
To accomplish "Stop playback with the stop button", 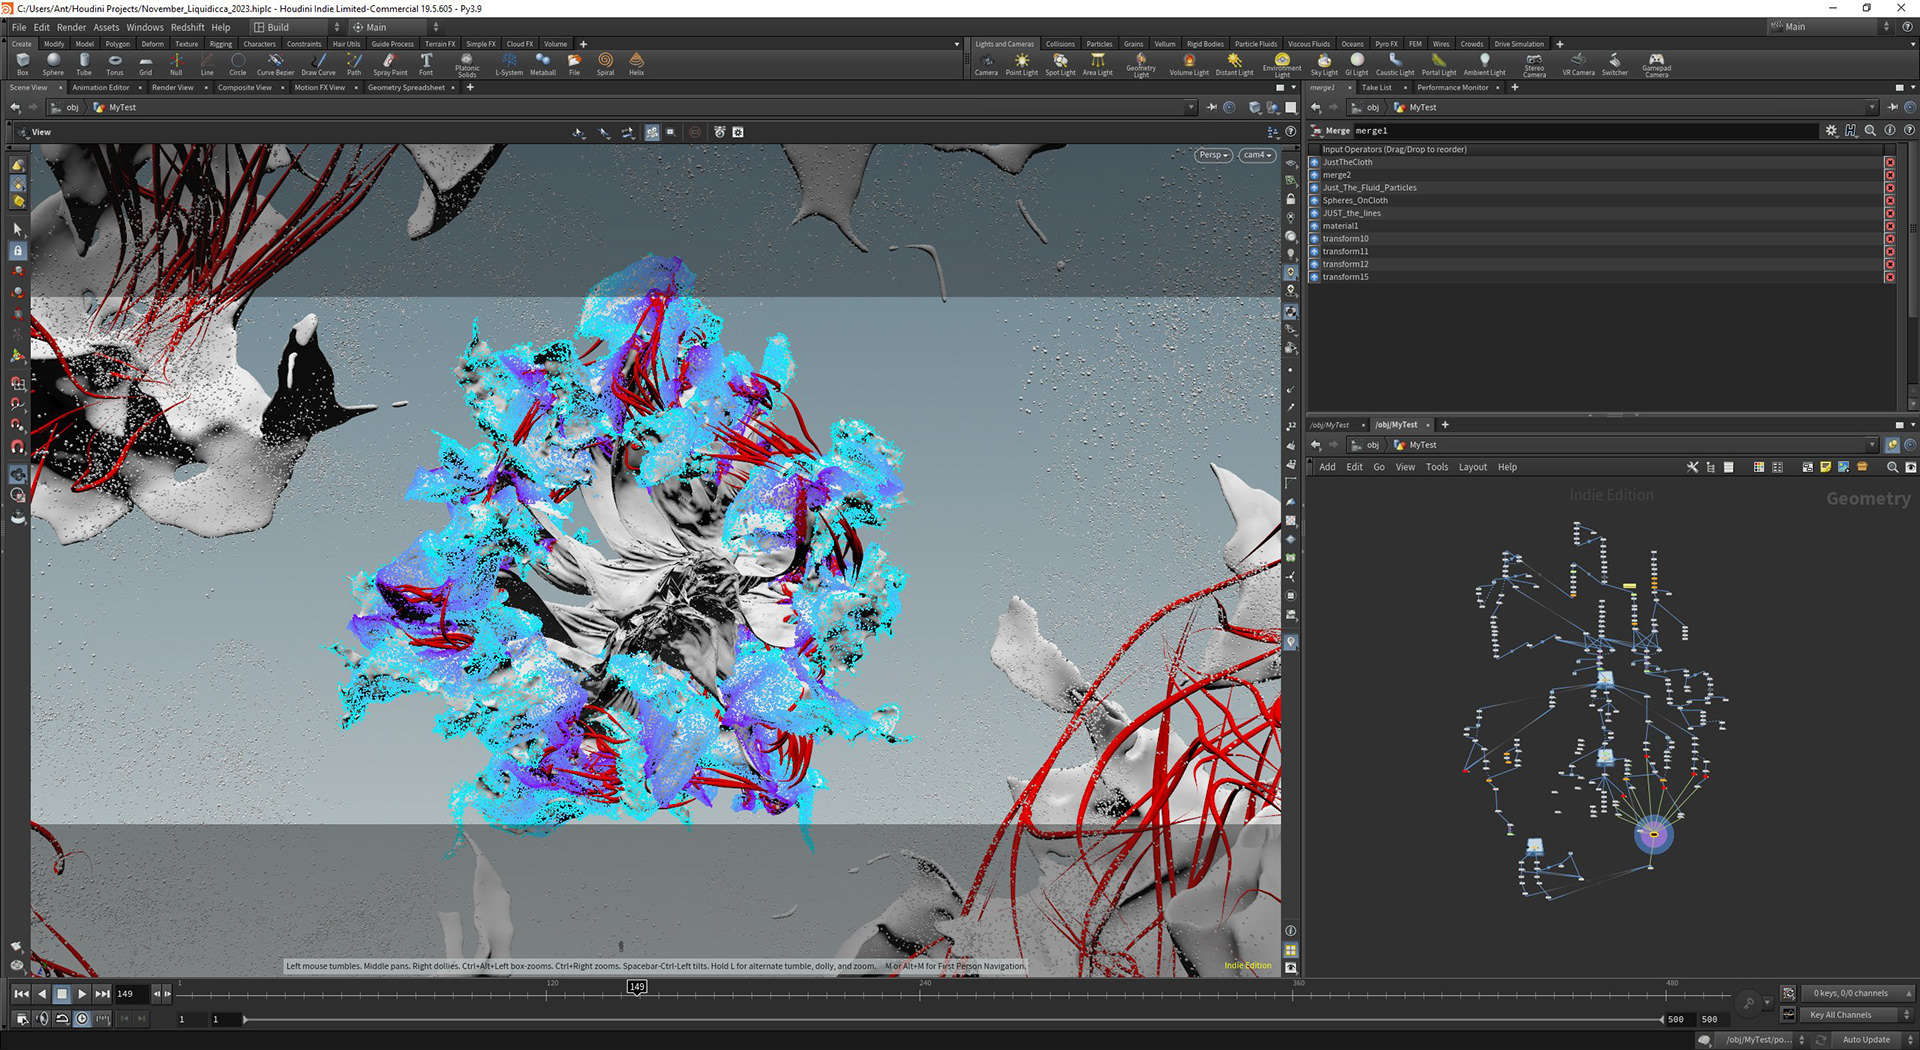I will pos(61,994).
